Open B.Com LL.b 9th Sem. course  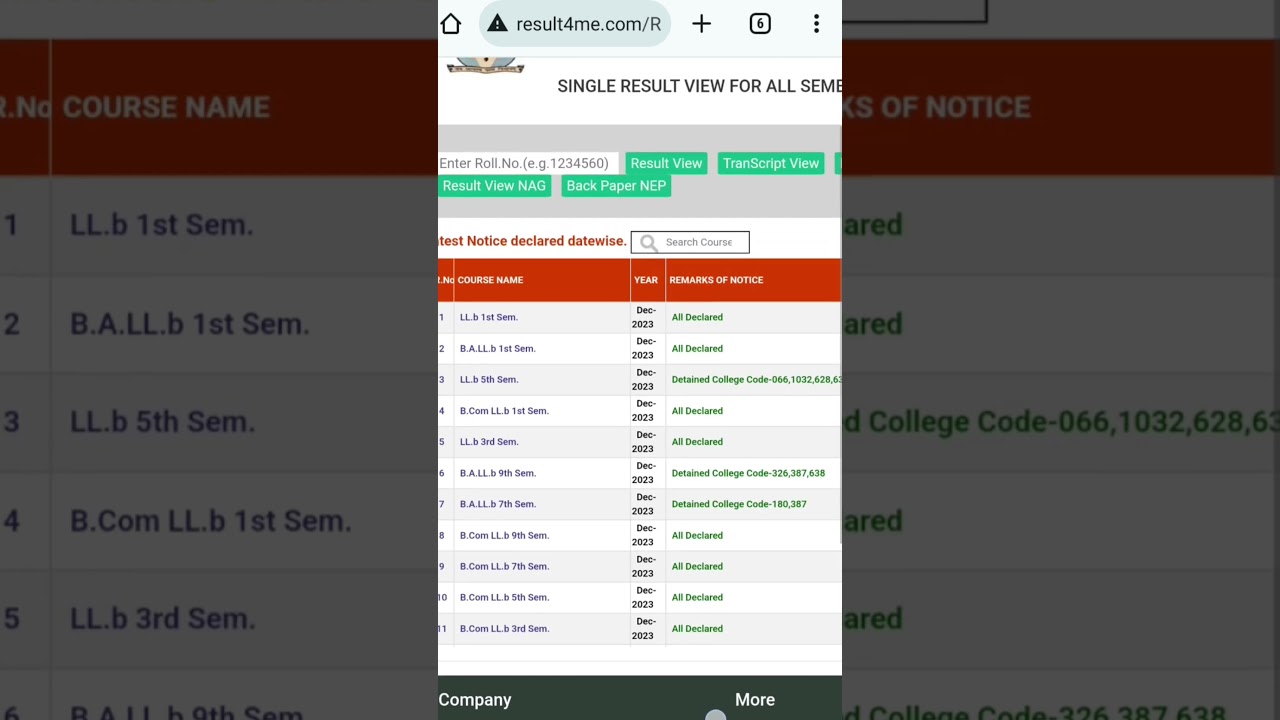[x=504, y=535]
